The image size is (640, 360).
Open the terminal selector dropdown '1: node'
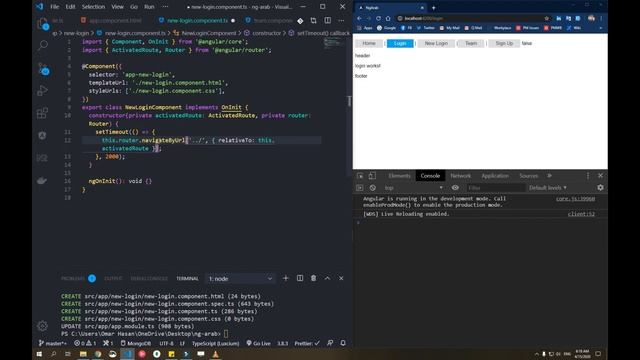[x=240, y=279]
